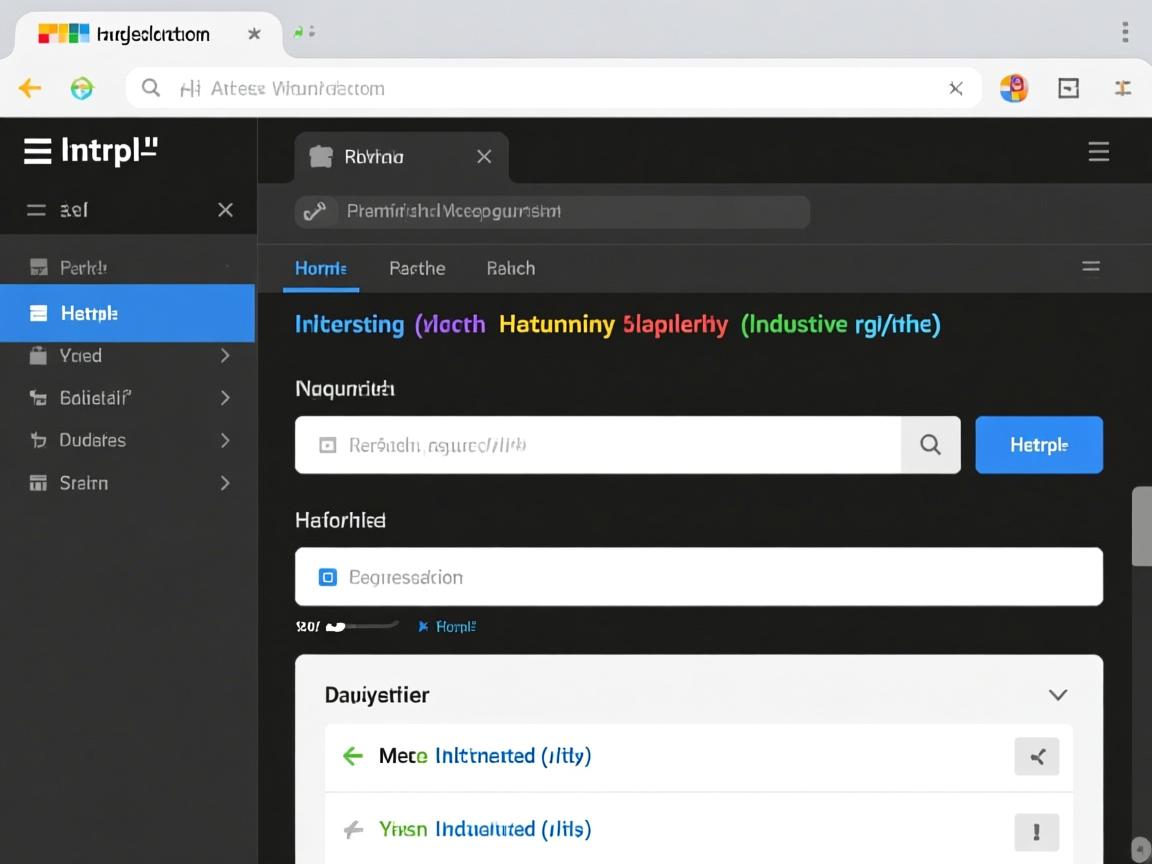This screenshot has height=864, width=1152.
Task: Click the three-dot browser menu icon
Action: [x=1125, y=32]
